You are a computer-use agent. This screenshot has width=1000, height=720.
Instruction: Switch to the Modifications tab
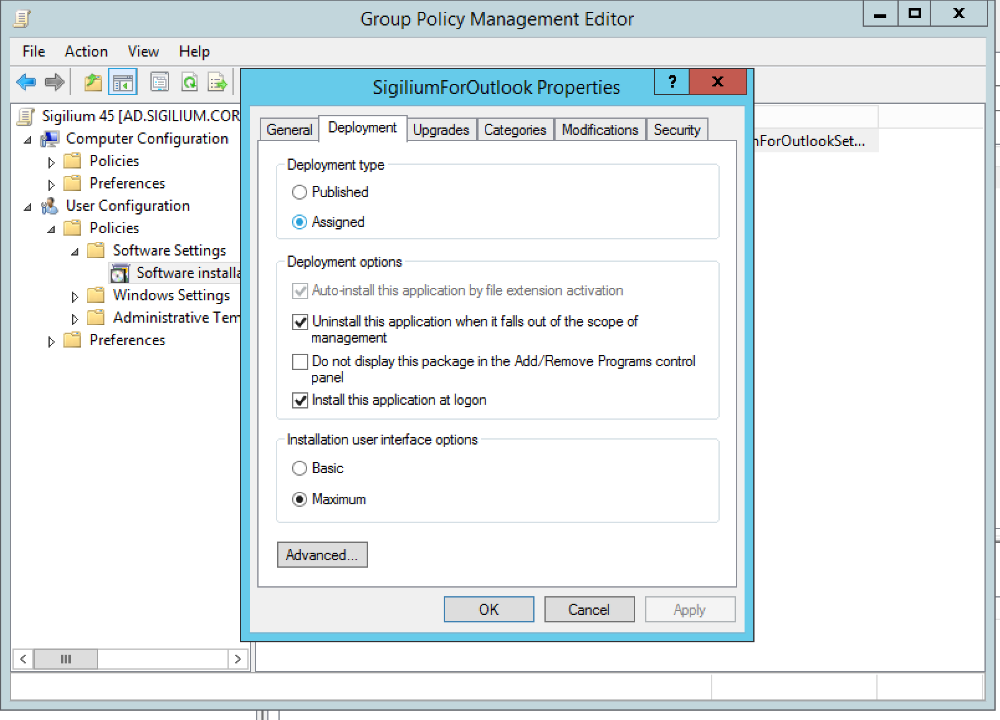tap(599, 130)
